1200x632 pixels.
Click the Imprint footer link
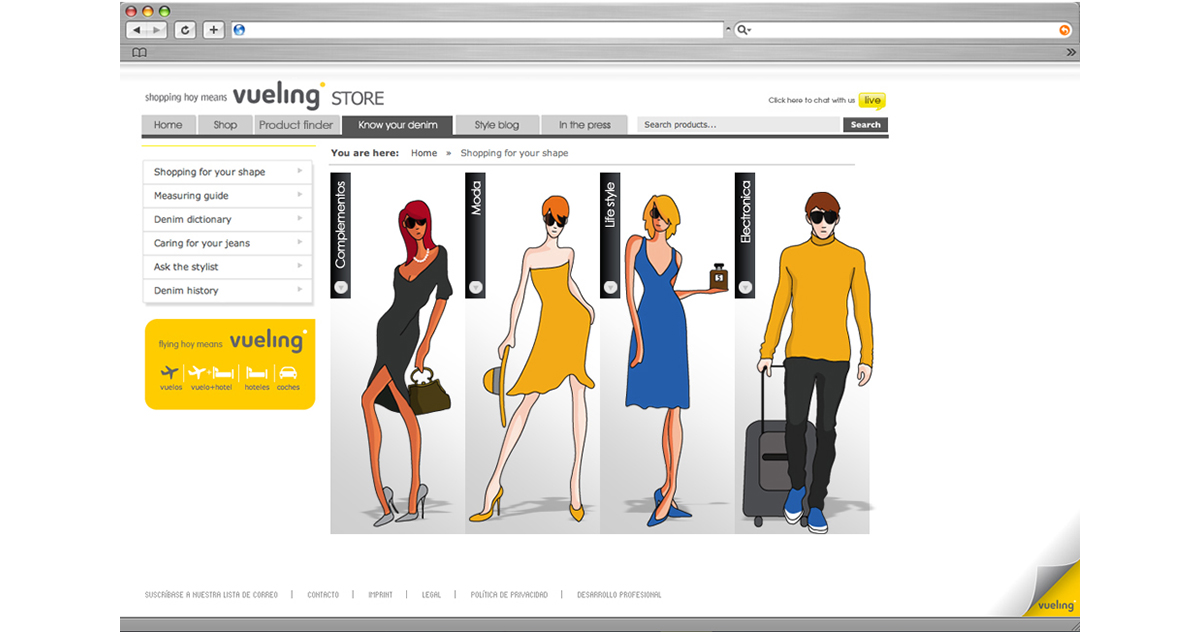click(380, 595)
